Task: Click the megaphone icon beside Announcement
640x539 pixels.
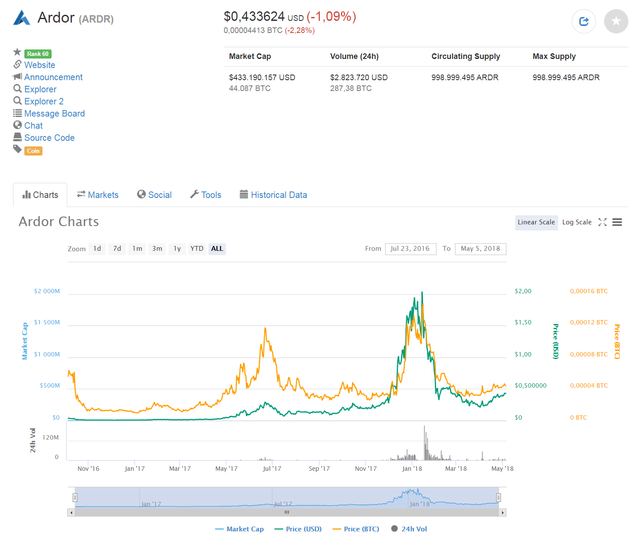Action: [17, 76]
